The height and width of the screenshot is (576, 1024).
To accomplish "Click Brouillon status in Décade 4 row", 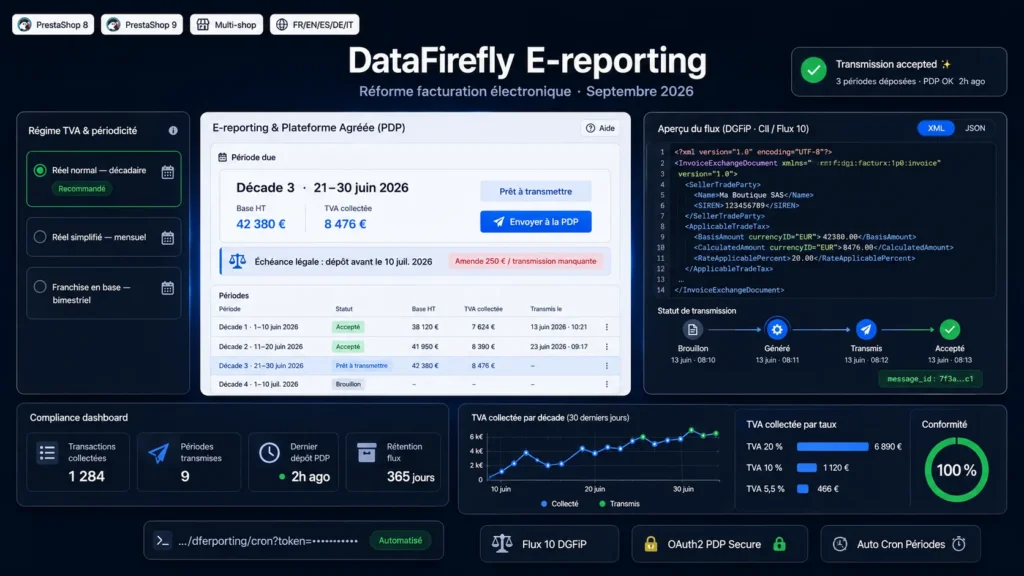I will click(348, 385).
